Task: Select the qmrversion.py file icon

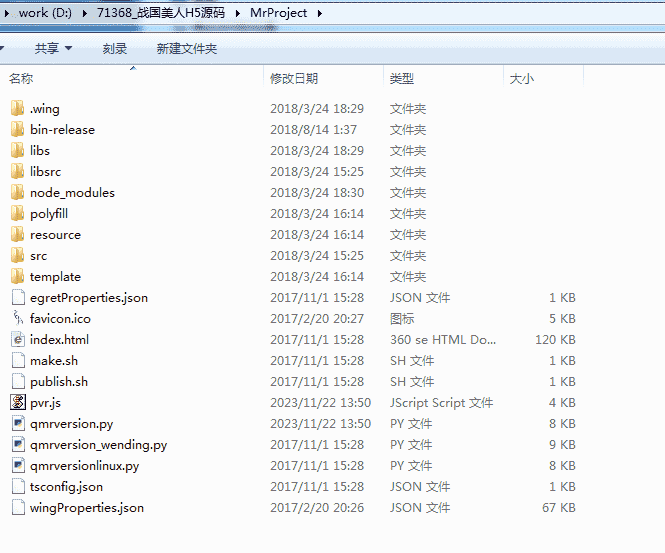Action: [x=17, y=423]
